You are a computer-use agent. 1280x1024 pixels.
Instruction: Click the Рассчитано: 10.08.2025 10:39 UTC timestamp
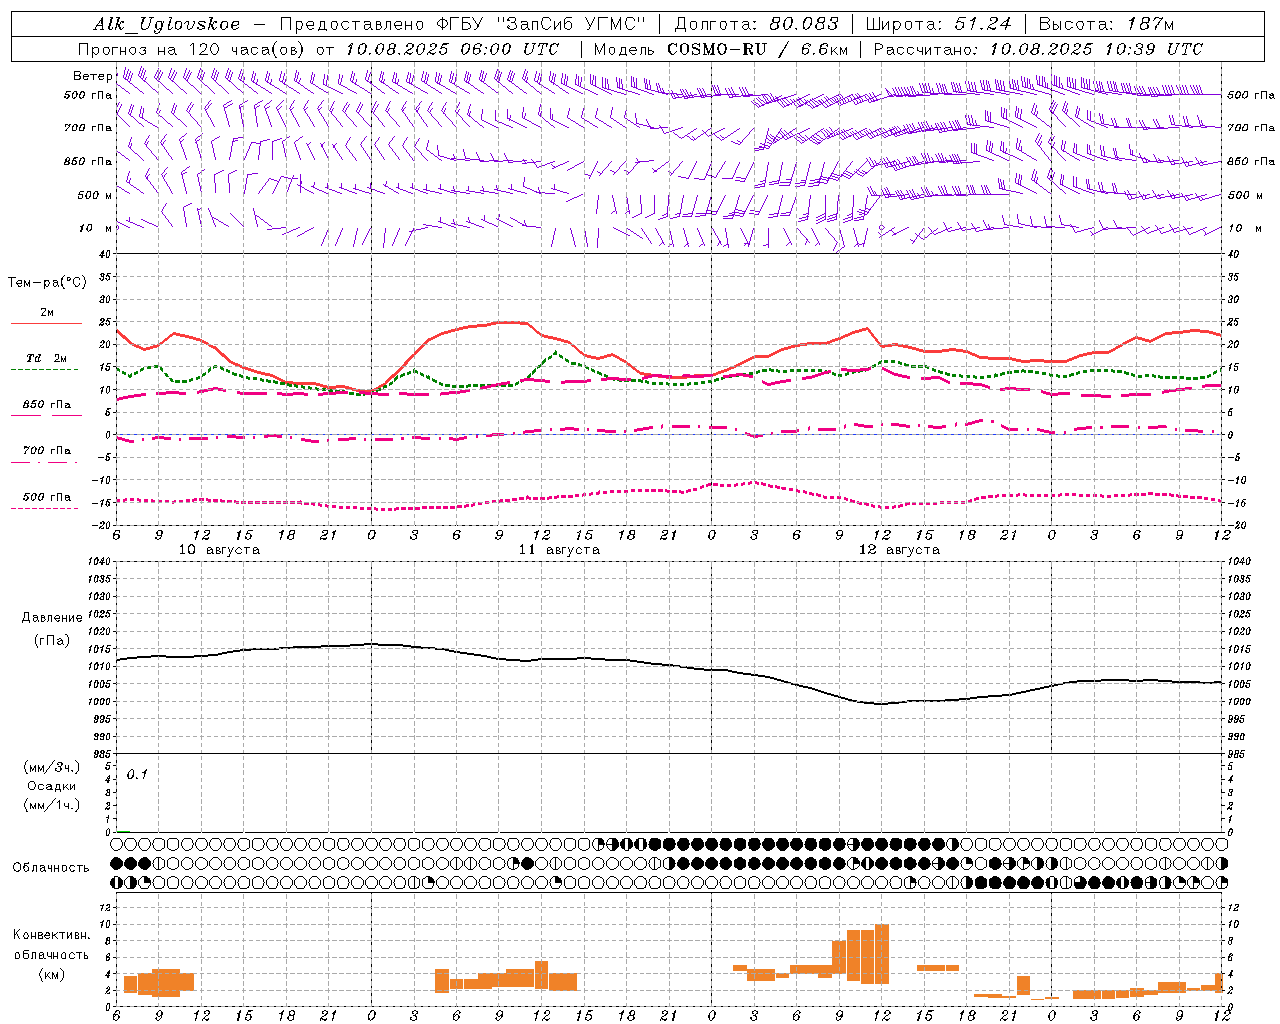pos(1038,49)
